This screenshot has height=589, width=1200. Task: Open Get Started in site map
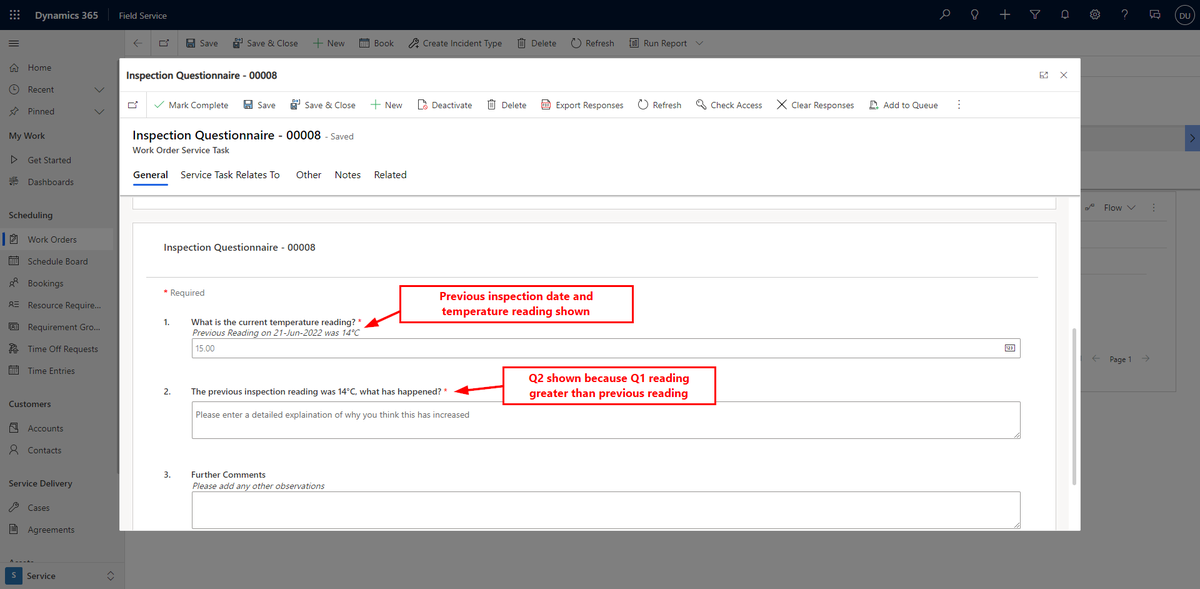pos(49,160)
